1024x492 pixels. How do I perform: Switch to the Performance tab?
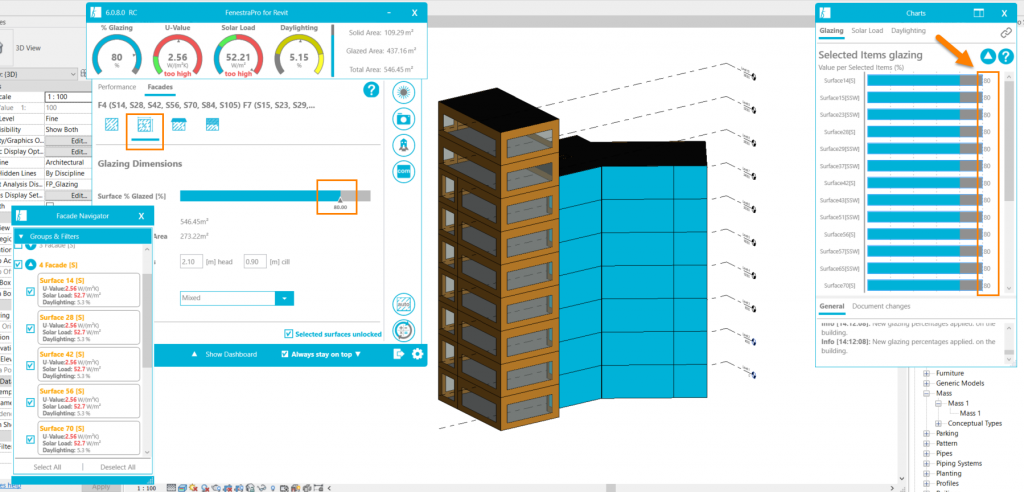click(117, 87)
